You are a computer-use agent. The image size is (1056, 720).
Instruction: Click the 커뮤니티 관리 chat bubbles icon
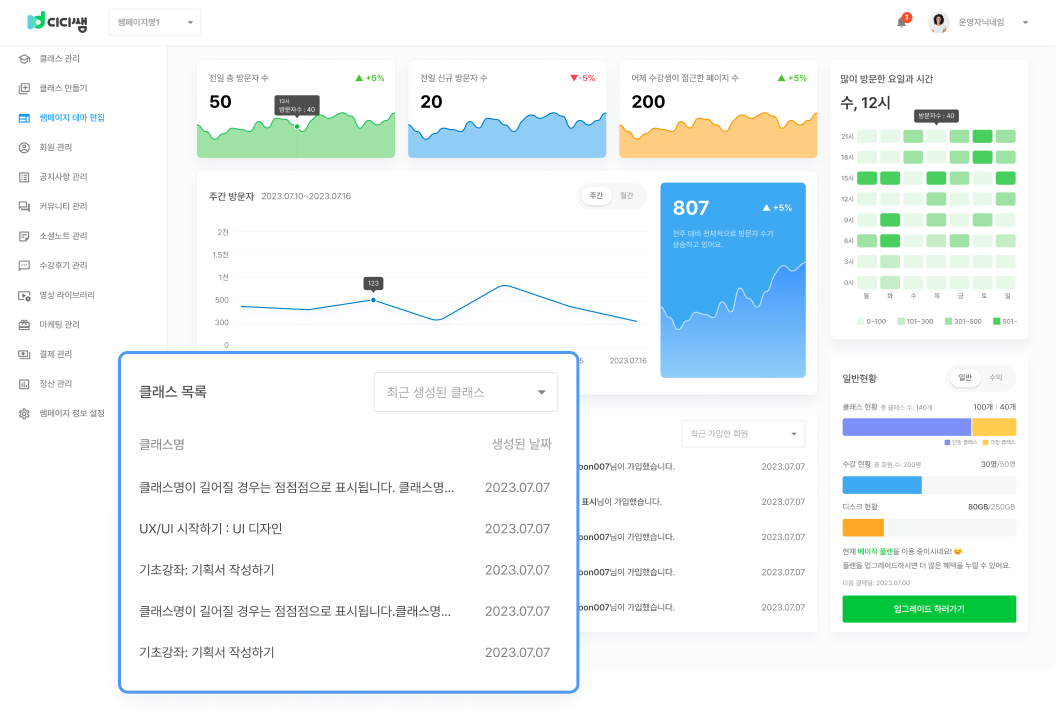tap(24, 206)
